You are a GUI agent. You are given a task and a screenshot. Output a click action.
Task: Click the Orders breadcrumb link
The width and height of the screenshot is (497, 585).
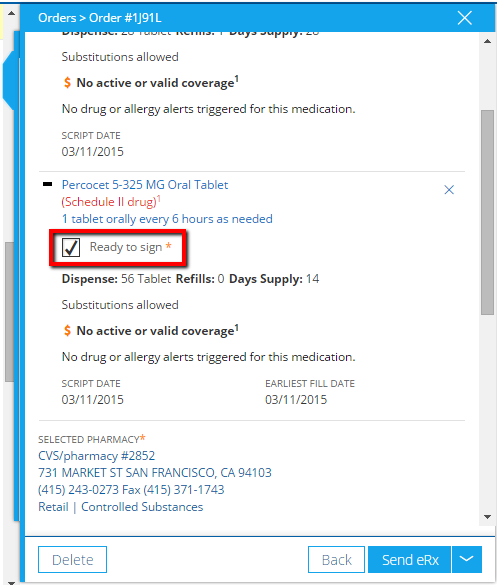click(x=57, y=18)
